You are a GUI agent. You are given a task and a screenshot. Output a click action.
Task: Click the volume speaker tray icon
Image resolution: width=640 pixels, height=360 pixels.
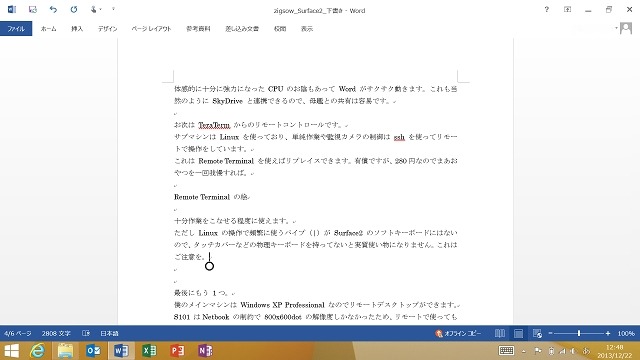(573, 351)
